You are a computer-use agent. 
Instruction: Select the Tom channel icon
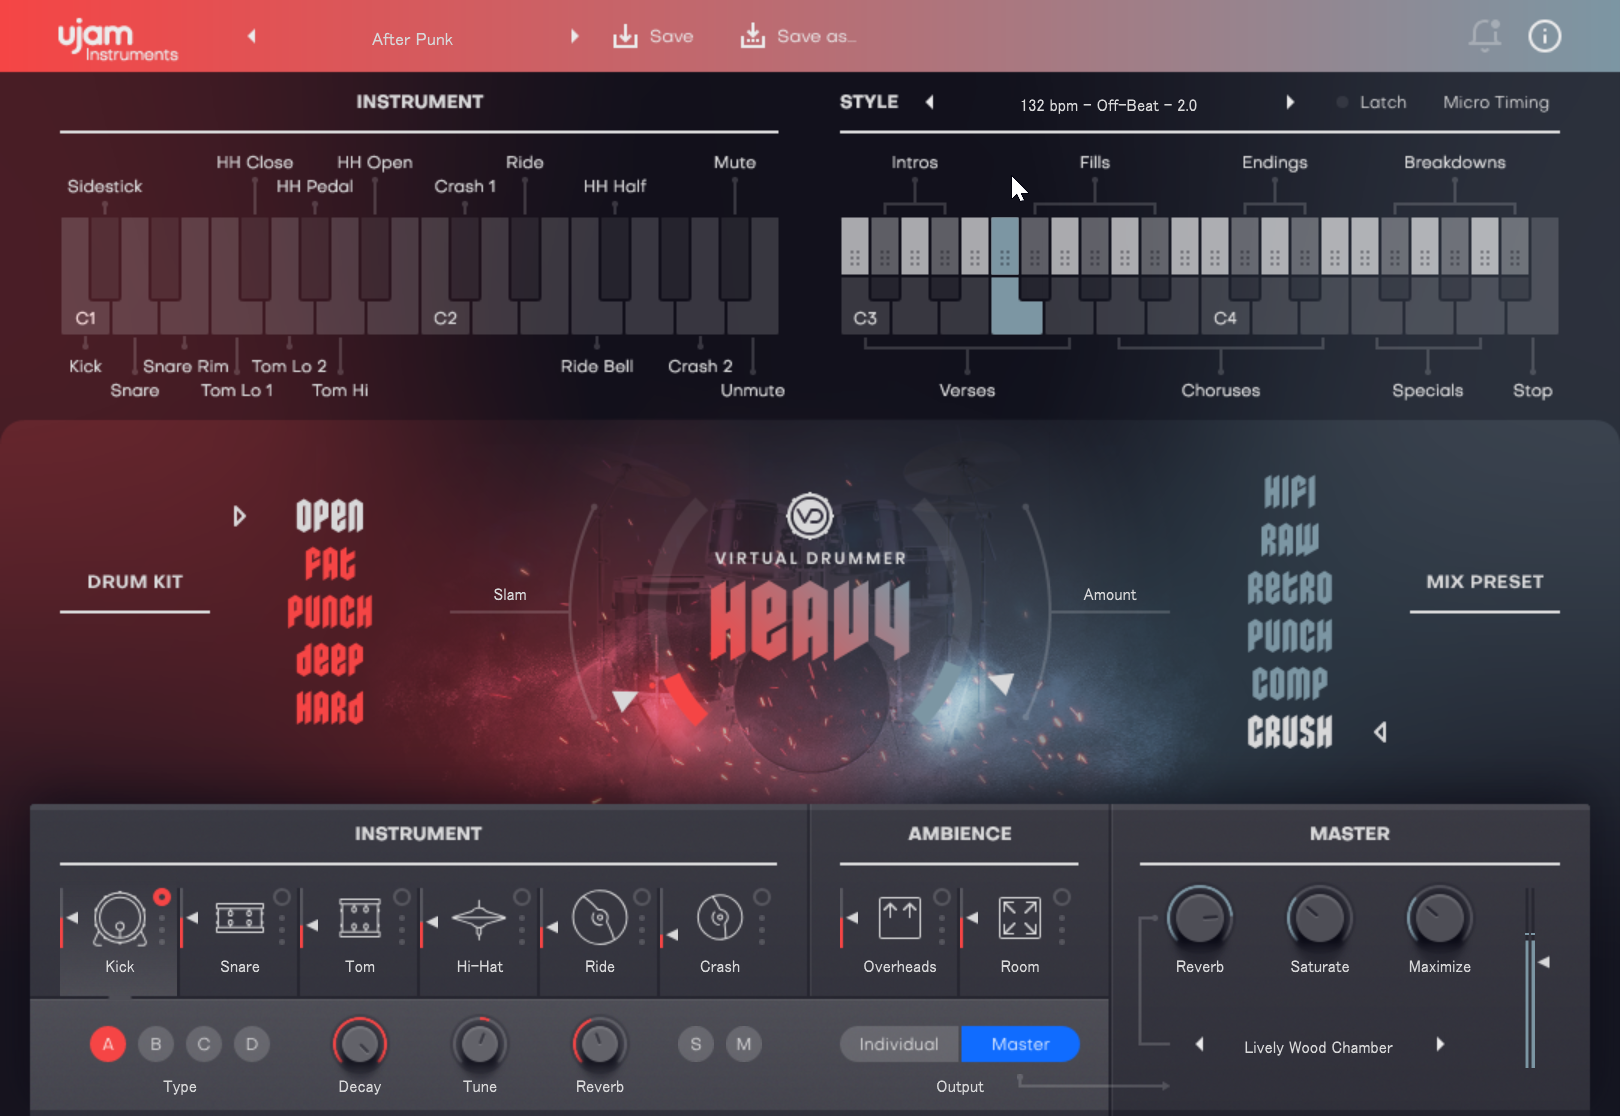tap(360, 918)
